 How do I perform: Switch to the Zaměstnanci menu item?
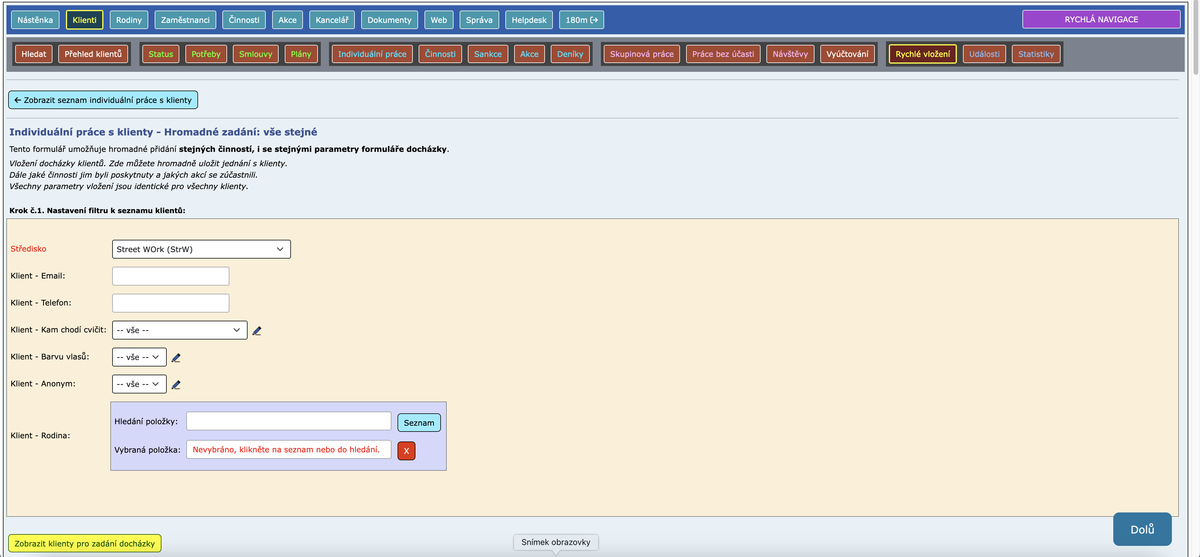[185, 20]
